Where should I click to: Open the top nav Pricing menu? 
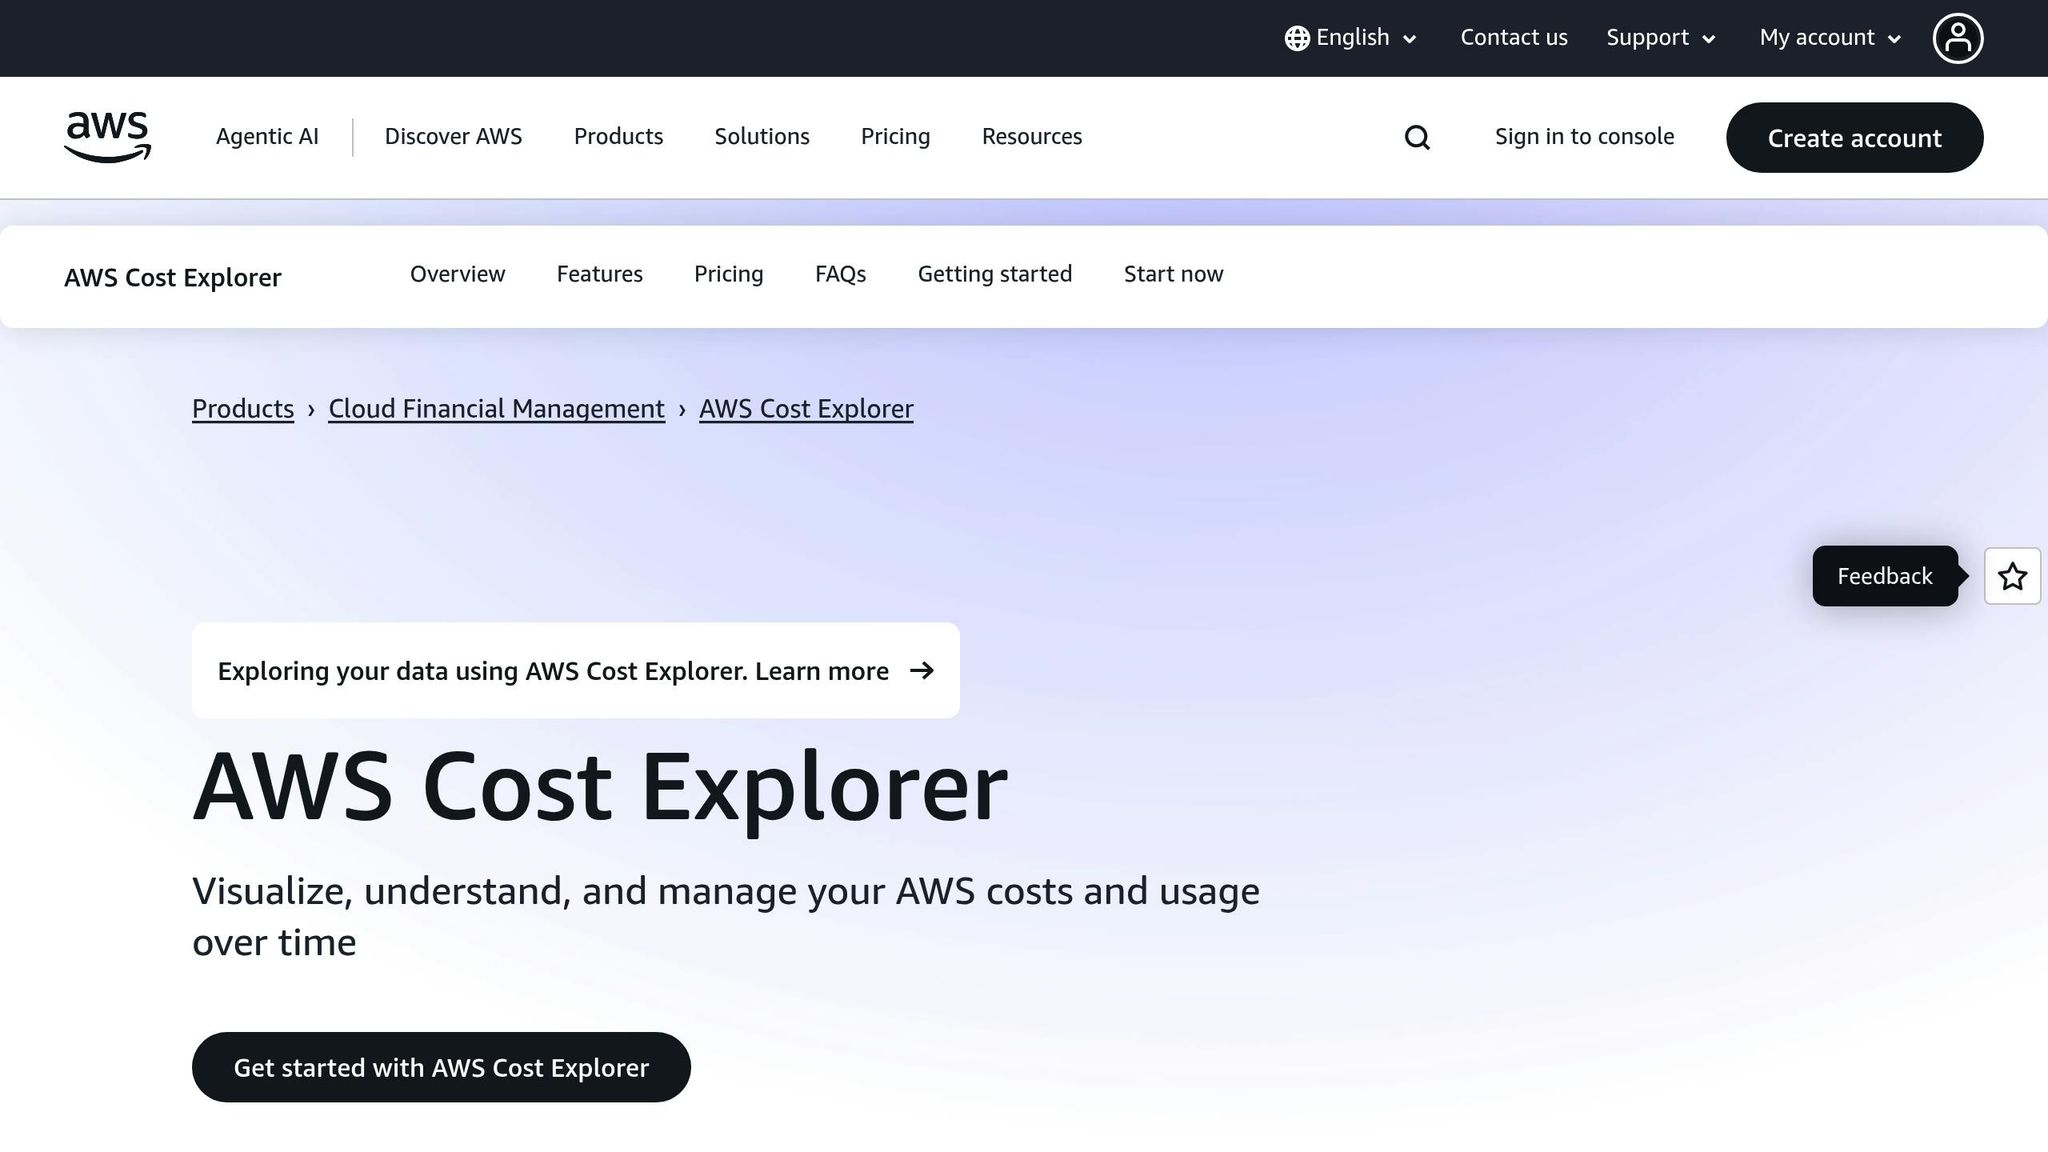(895, 137)
